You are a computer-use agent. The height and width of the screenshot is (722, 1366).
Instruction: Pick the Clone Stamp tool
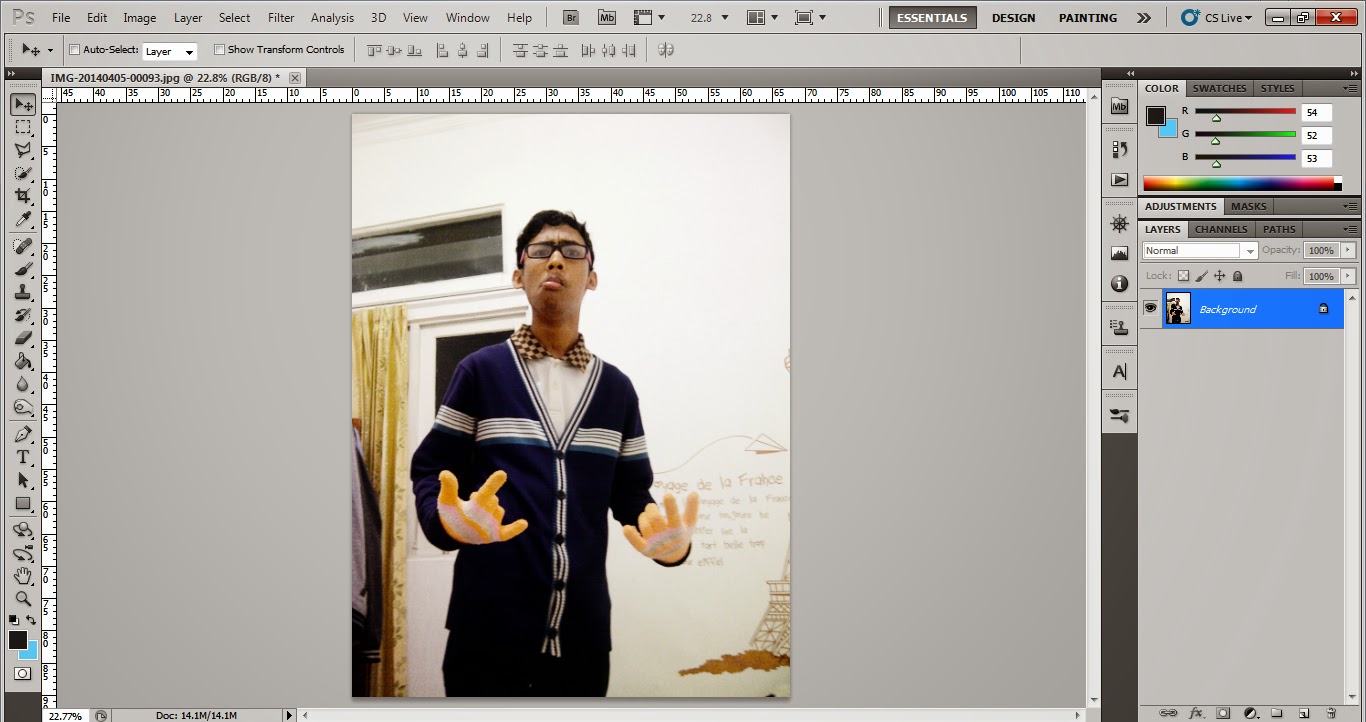pyautogui.click(x=23, y=292)
